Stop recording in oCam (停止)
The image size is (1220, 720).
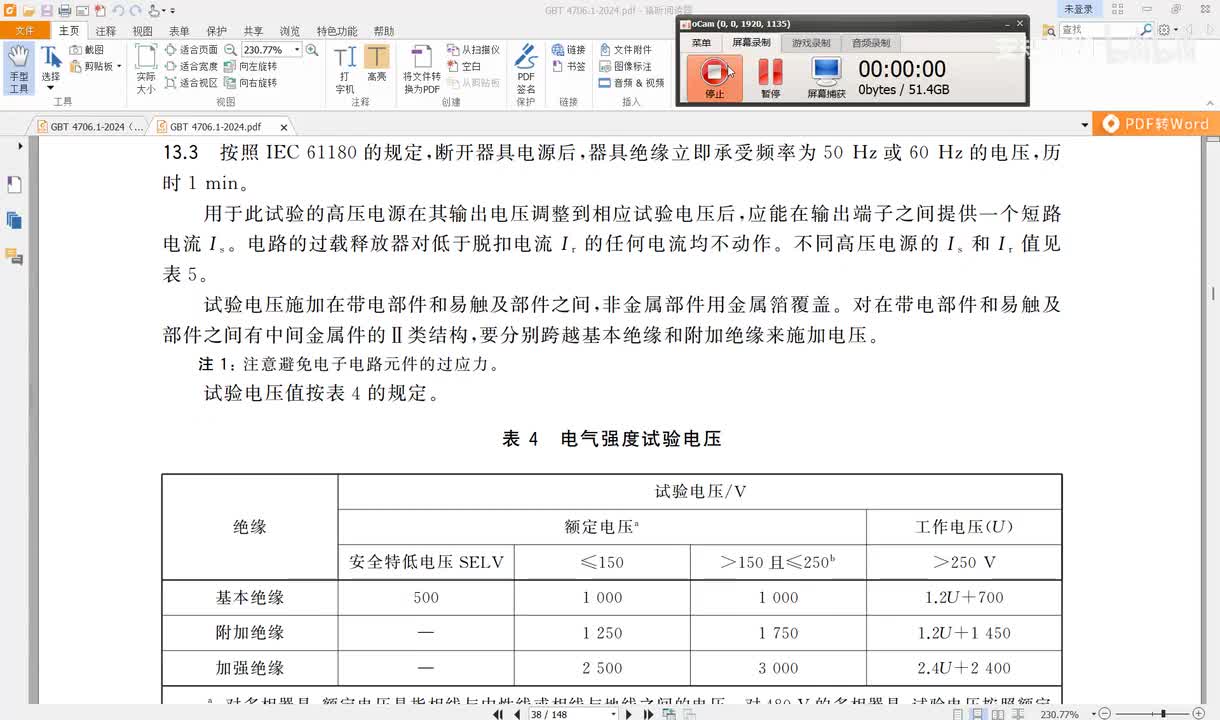714,78
